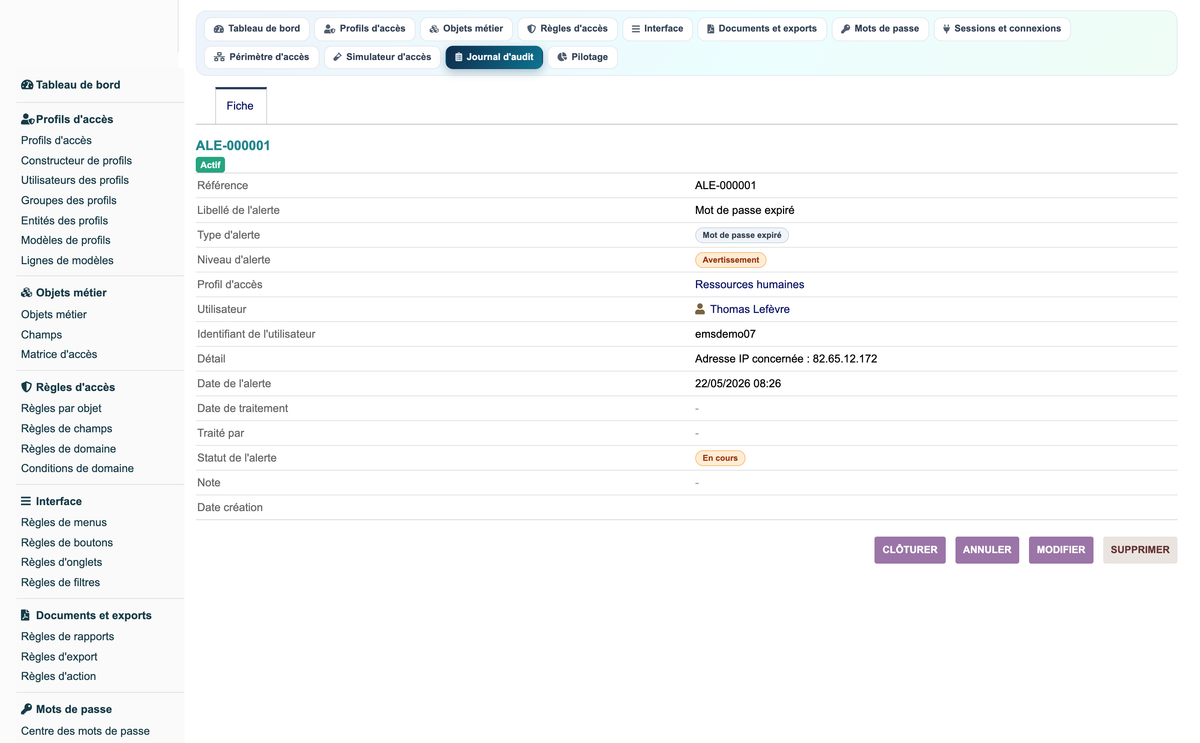Viewport: 1200px width, 743px height.
Task: Click the sidebar Profils d'accès icon
Action: point(28,119)
